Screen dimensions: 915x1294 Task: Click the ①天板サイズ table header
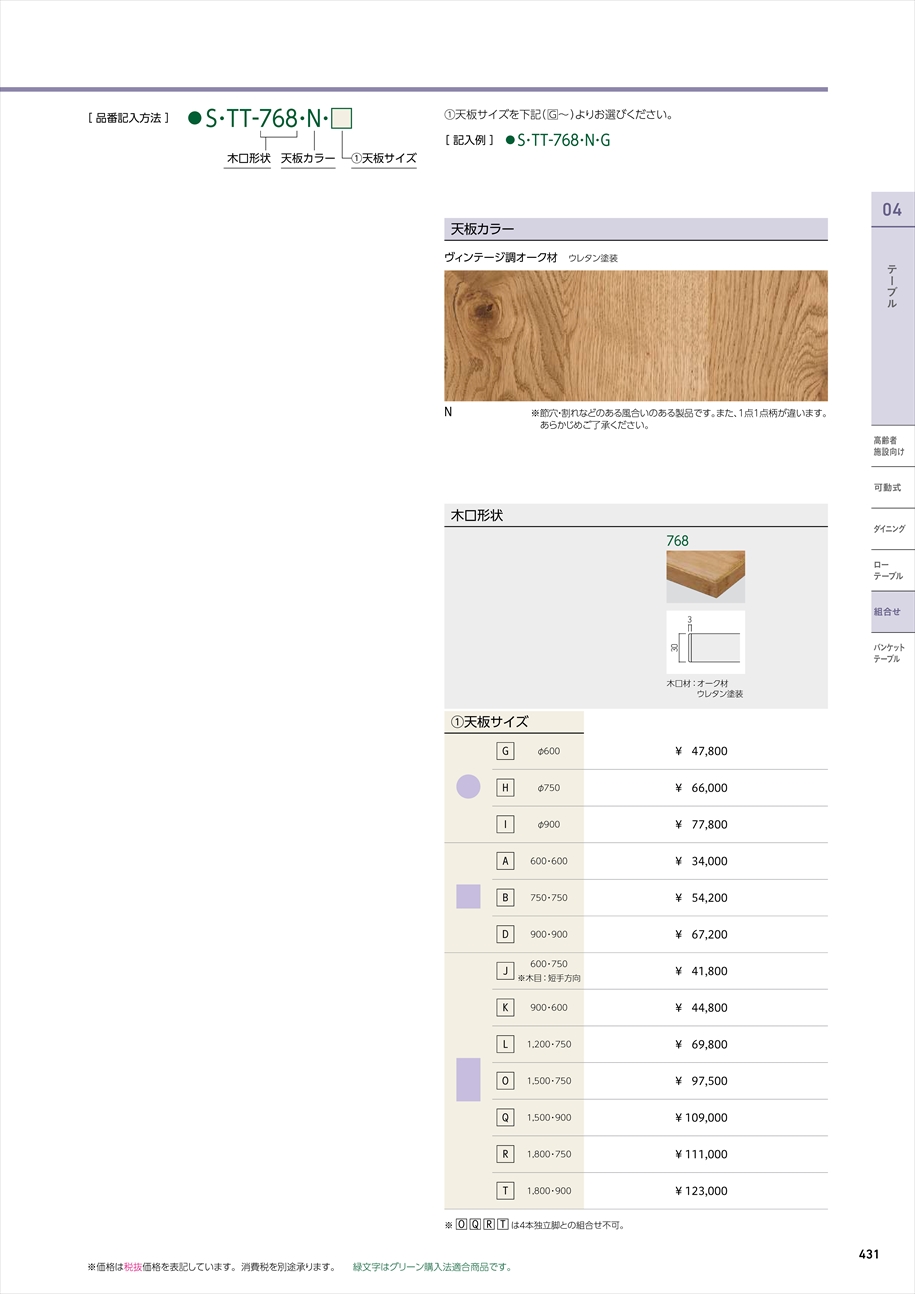514,721
